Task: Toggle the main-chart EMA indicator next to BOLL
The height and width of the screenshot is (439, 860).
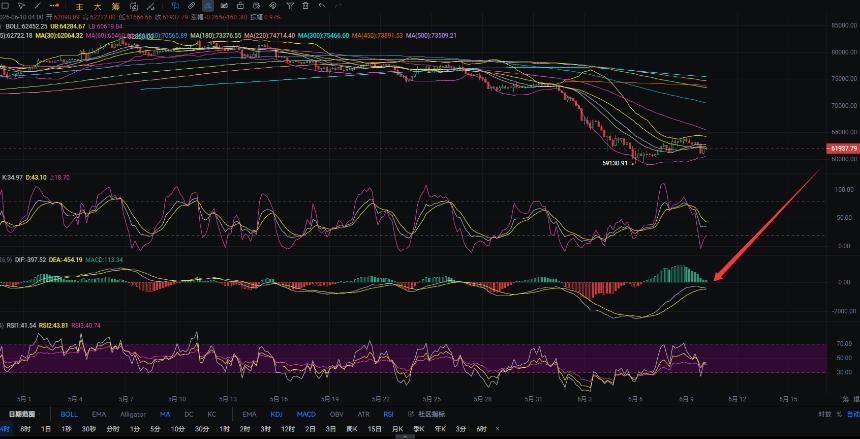Action: click(99, 414)
